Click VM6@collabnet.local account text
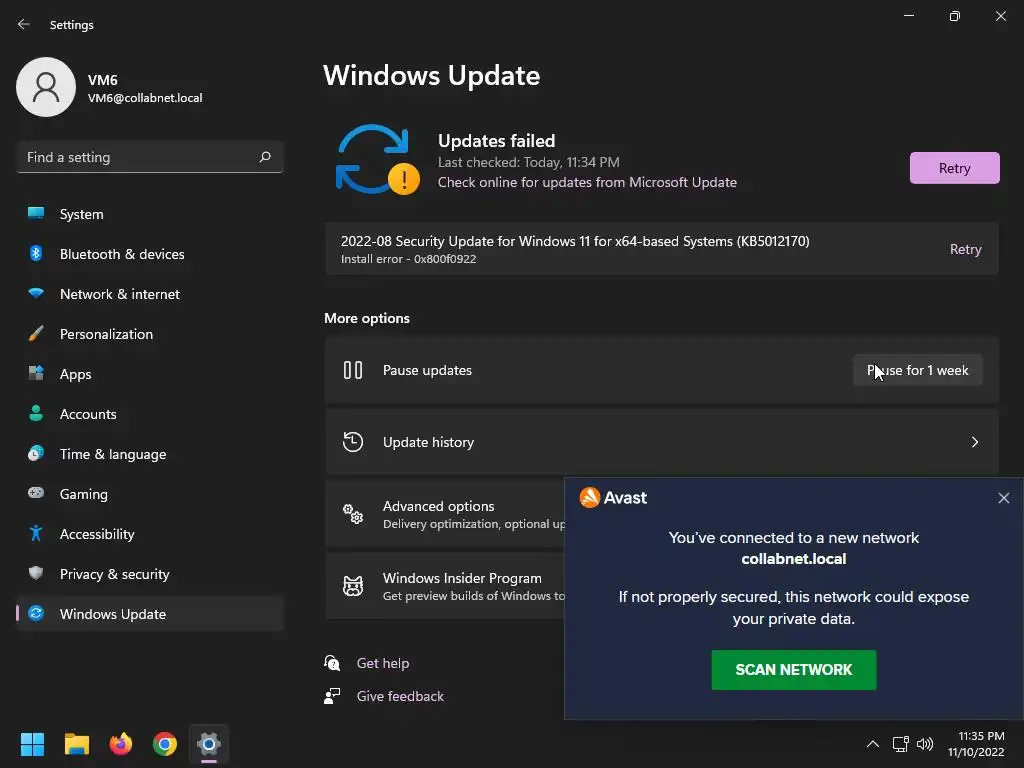 click(x=145, y=98)
